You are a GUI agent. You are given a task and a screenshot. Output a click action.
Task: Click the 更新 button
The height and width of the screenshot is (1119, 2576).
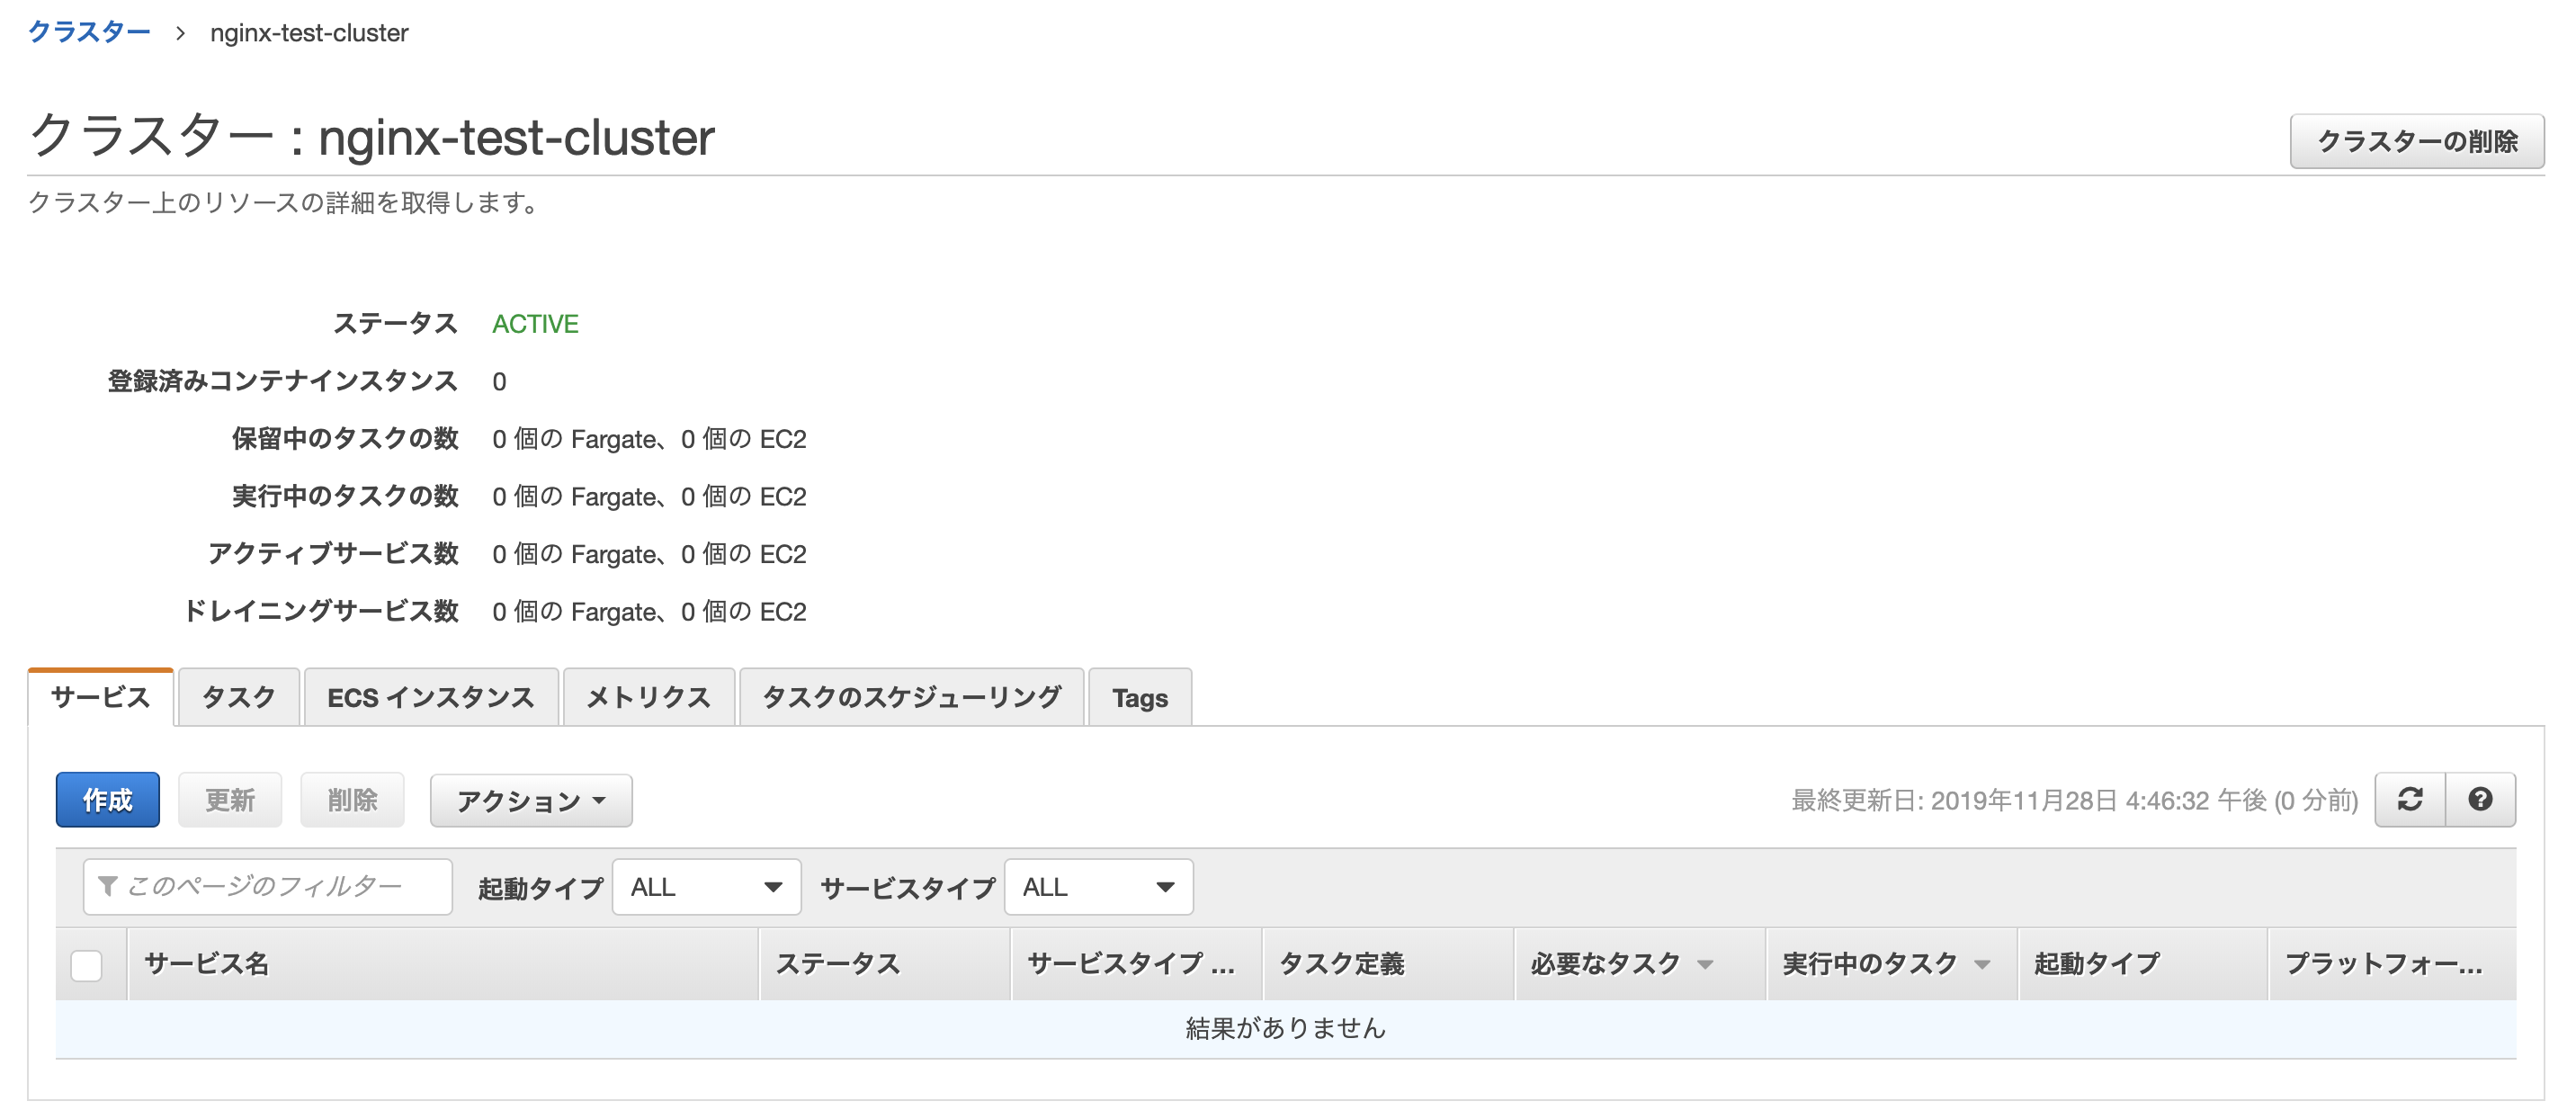click(230, 799)
